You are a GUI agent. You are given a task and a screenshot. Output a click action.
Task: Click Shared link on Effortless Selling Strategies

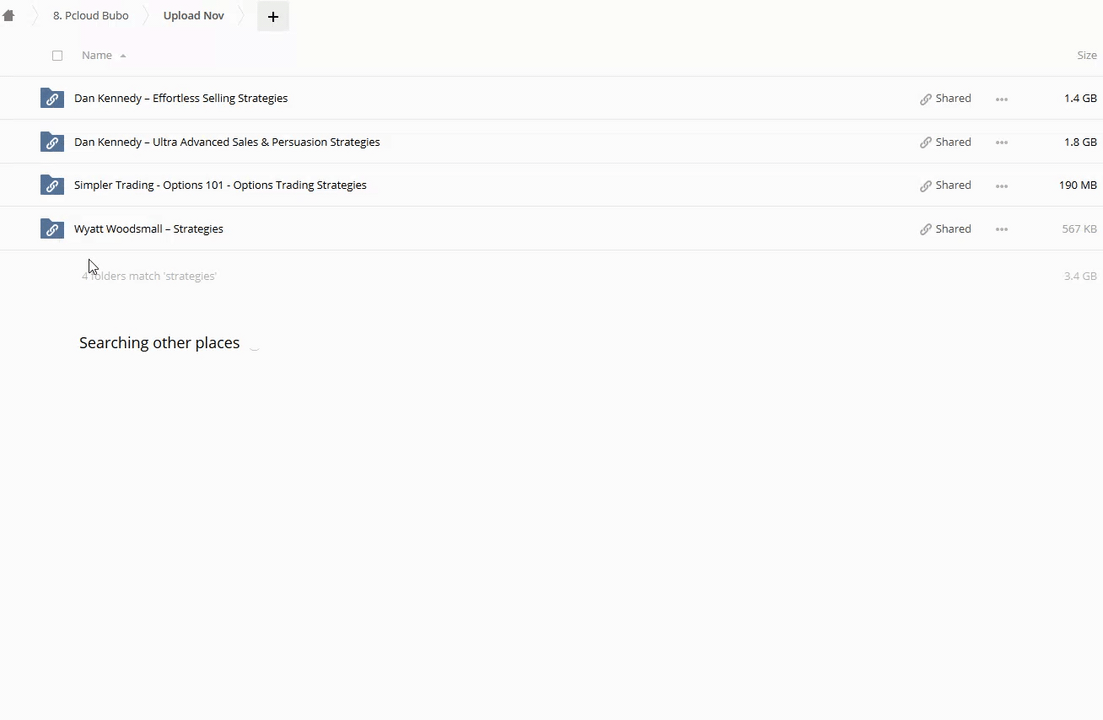pyautogui.click(x=946, y=98)
